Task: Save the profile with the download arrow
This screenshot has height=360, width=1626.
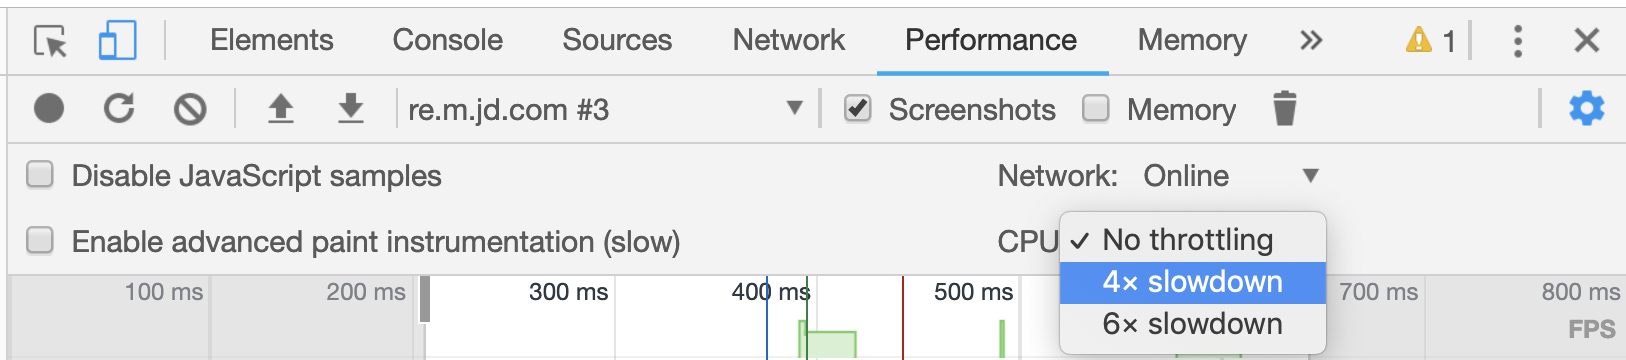Action: [x=351, y=108]
